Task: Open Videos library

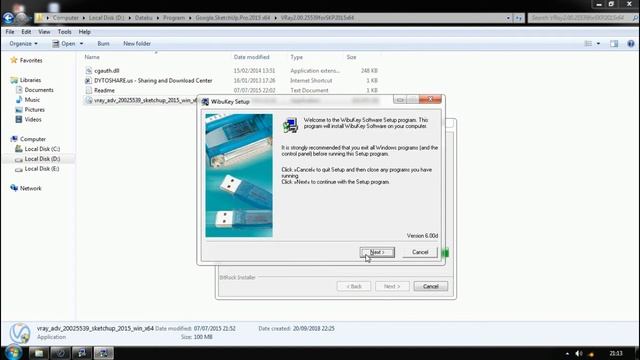Action: click(x=33, y=120)
